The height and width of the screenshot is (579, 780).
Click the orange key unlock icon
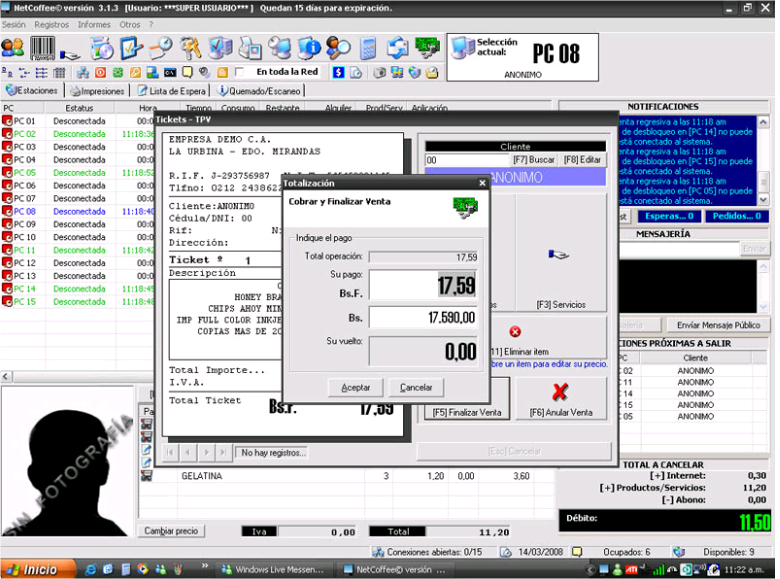[135, 73]
